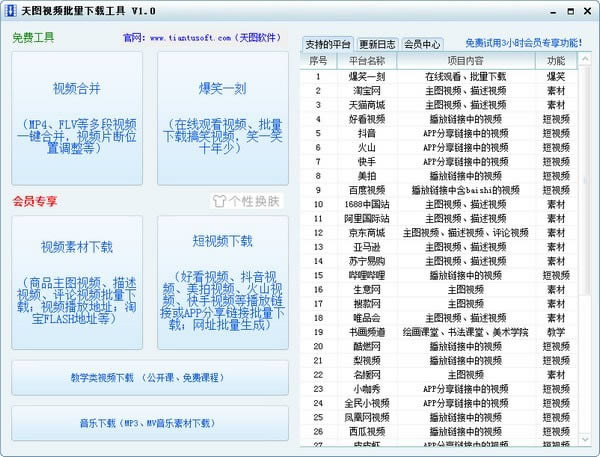Select the 好看视频 row
The width and height of the screenshot is (600, 457).
click(x=439, y=119)
